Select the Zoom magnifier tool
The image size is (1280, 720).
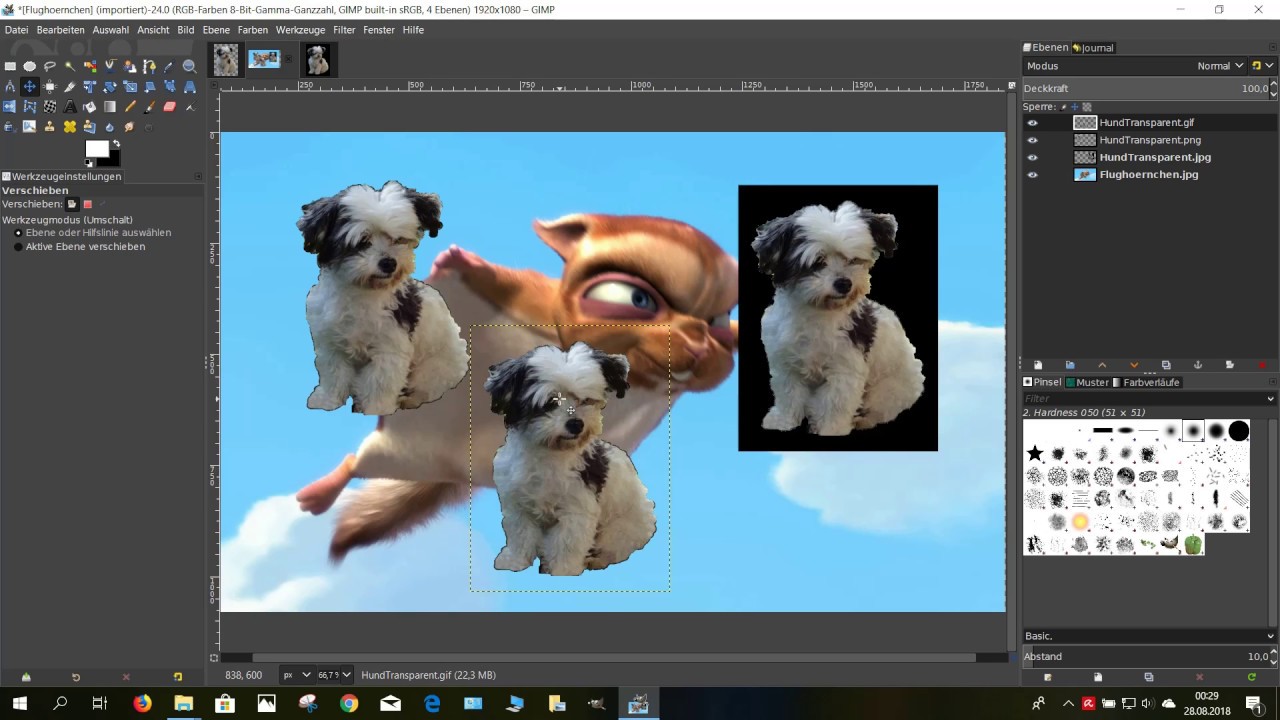pos(190,67)
